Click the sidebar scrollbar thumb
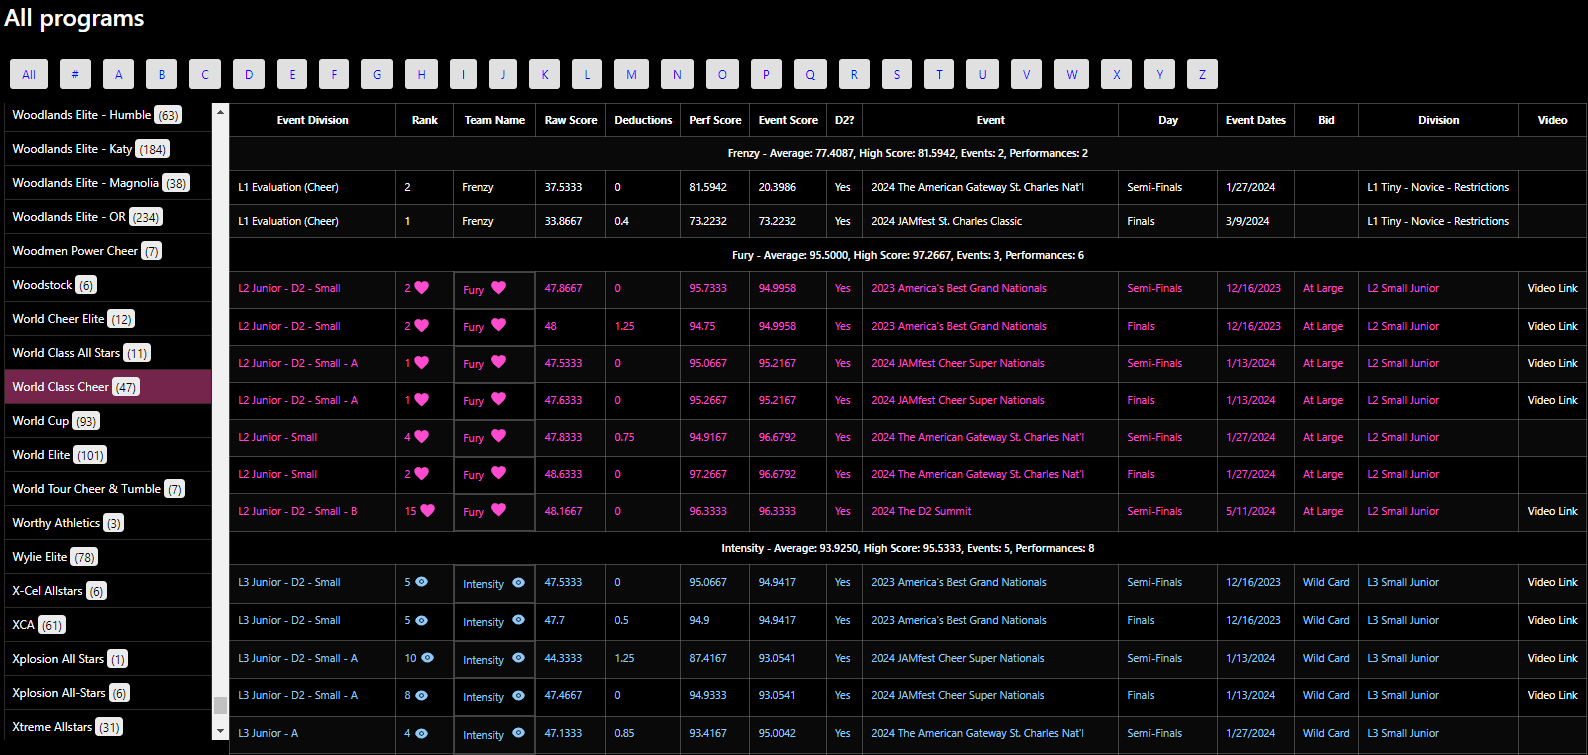Viewport: 1588px width, 755px height. point(220,705)
